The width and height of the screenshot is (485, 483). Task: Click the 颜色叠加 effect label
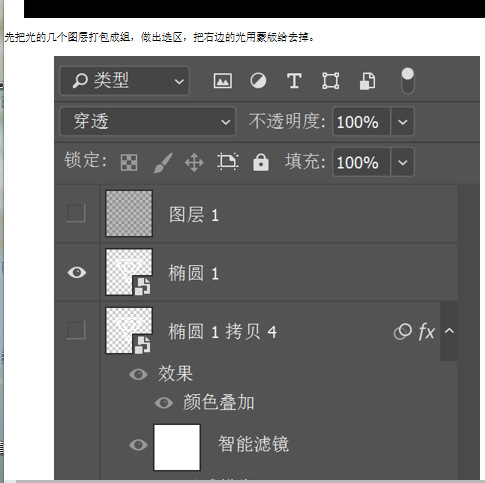click(219, 402)
